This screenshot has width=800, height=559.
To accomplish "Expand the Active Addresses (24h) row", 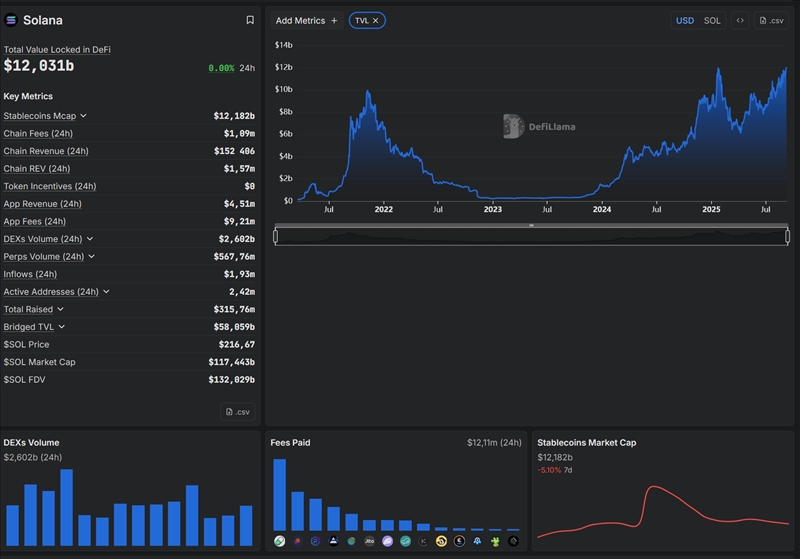I will tap(106, 292).
